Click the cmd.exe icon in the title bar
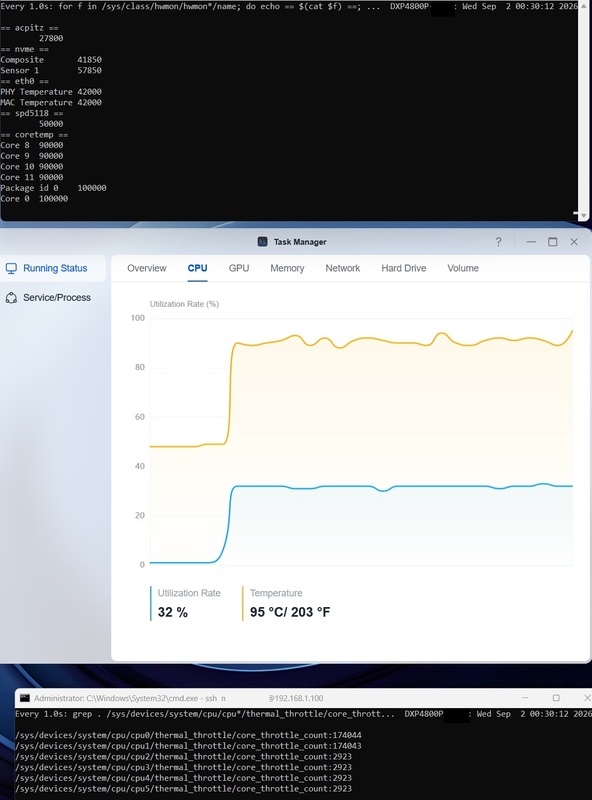The width and height of the screenshot is (592, 800). point(24,698)
